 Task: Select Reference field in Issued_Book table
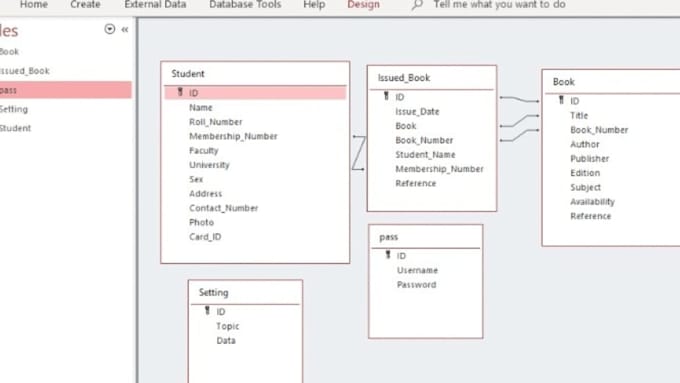click(x=416, y=183)
